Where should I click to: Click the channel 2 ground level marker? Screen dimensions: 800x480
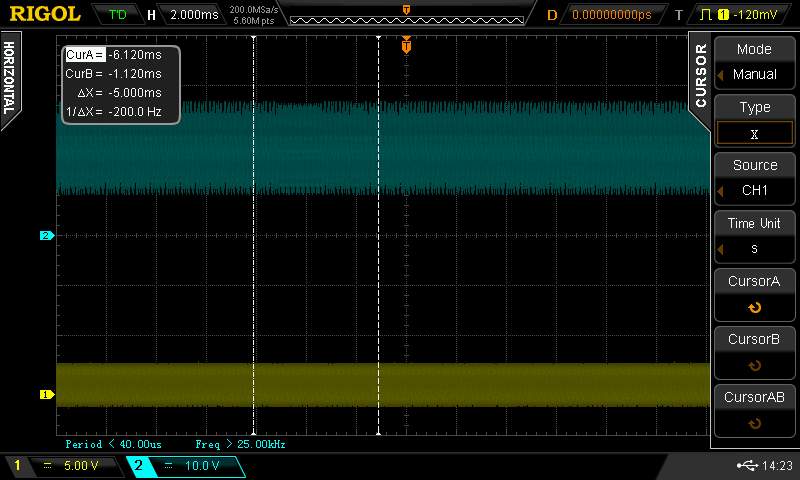(45, 236)
